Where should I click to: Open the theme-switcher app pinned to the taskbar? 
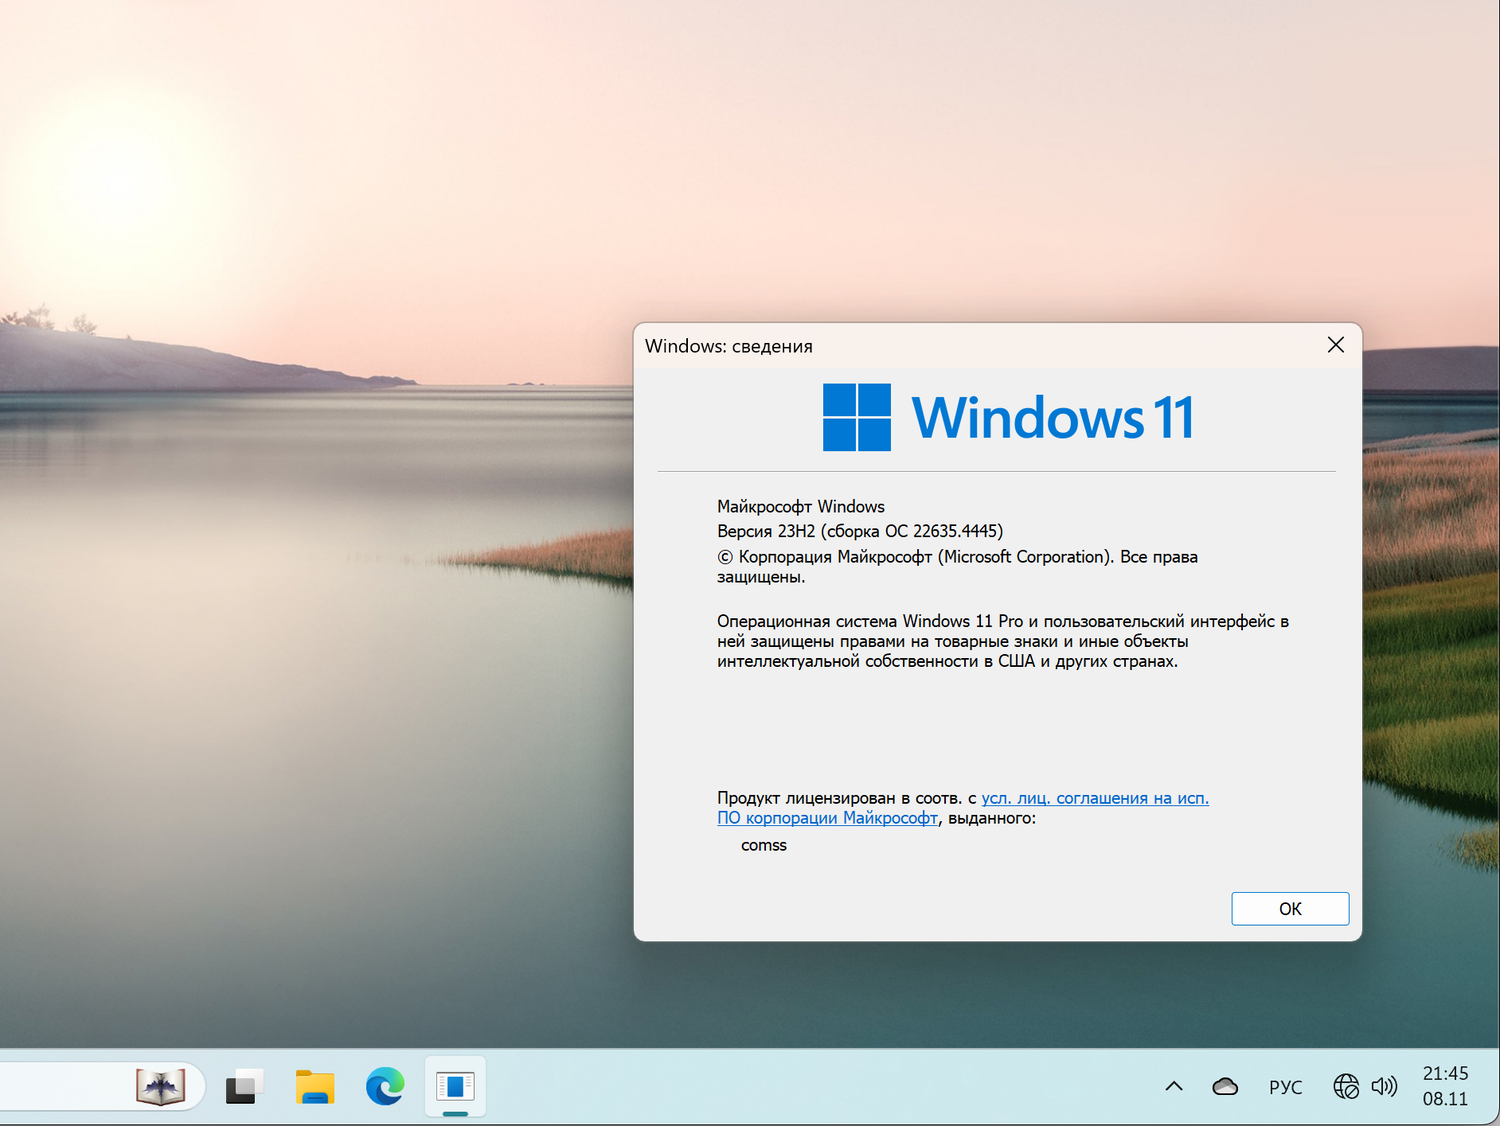tap(243, 1087)
